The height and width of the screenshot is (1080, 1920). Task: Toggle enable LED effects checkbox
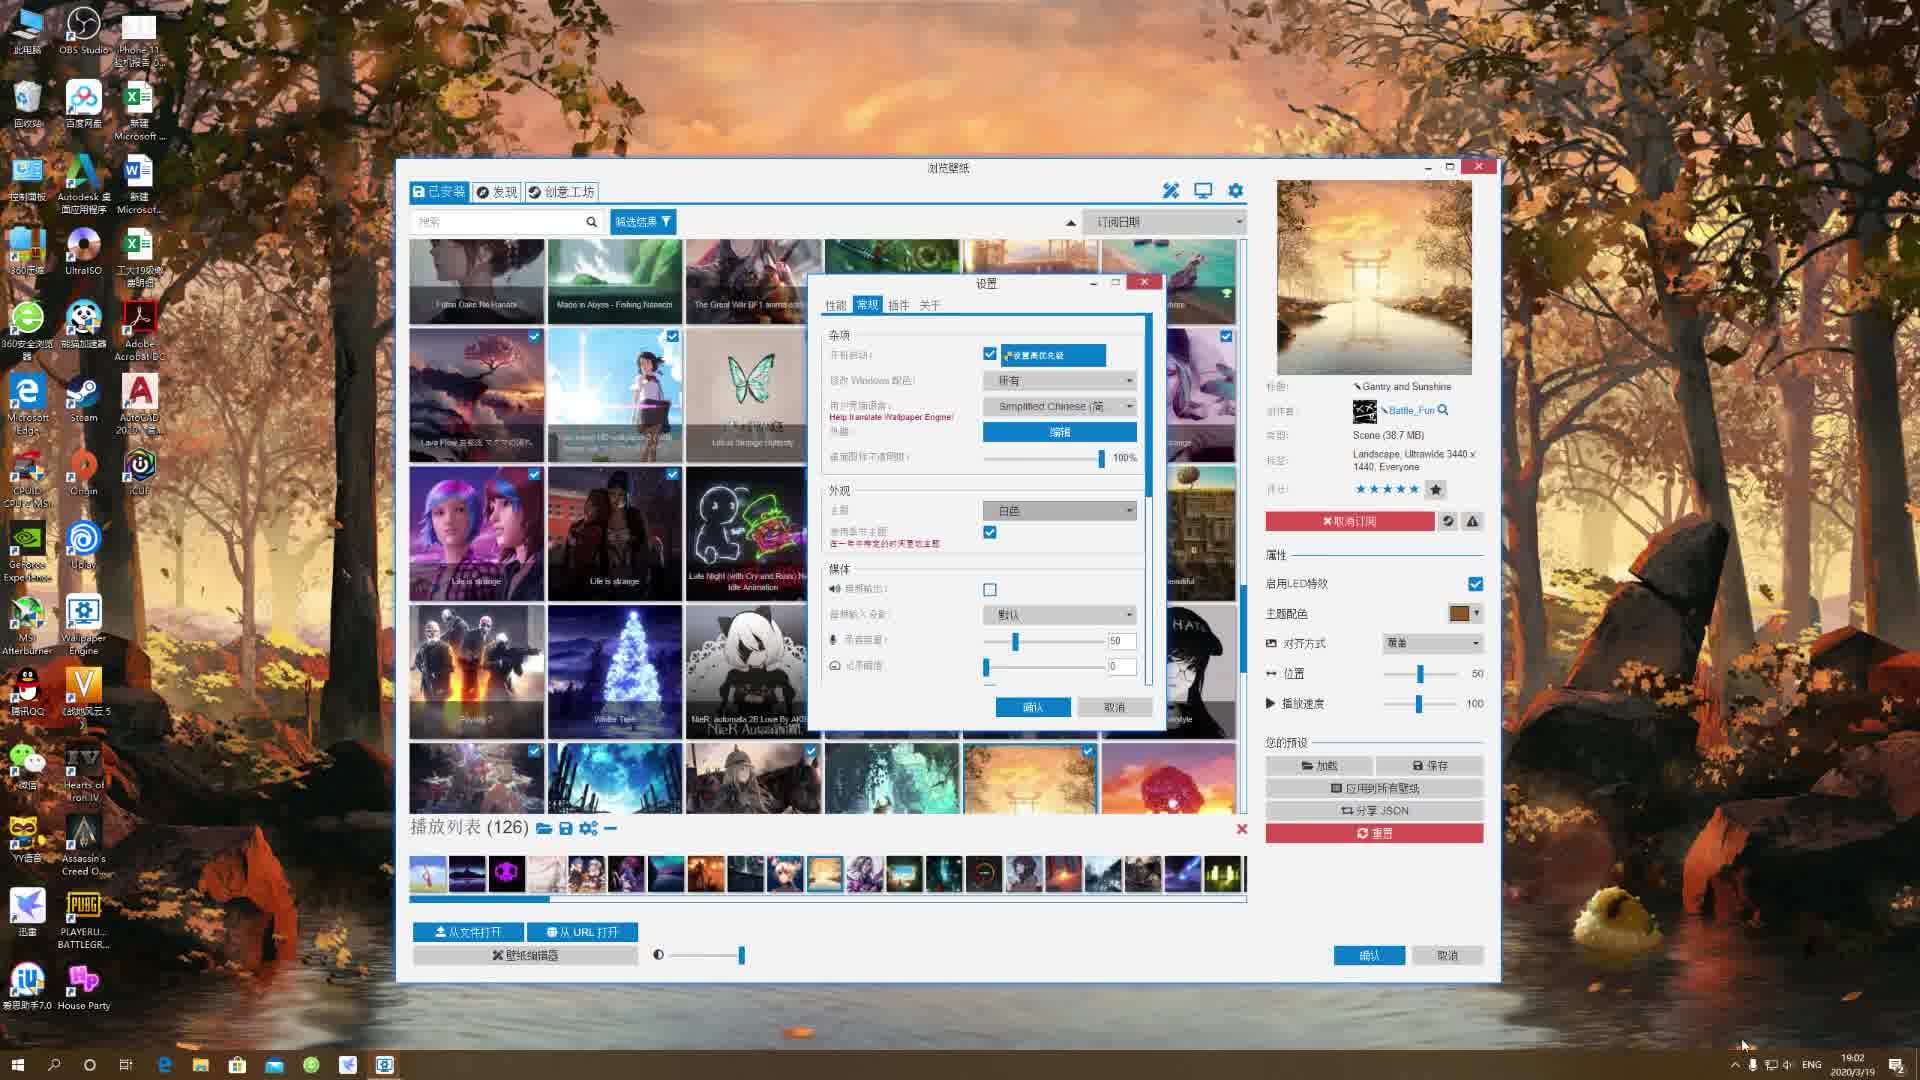[1476, 584]
